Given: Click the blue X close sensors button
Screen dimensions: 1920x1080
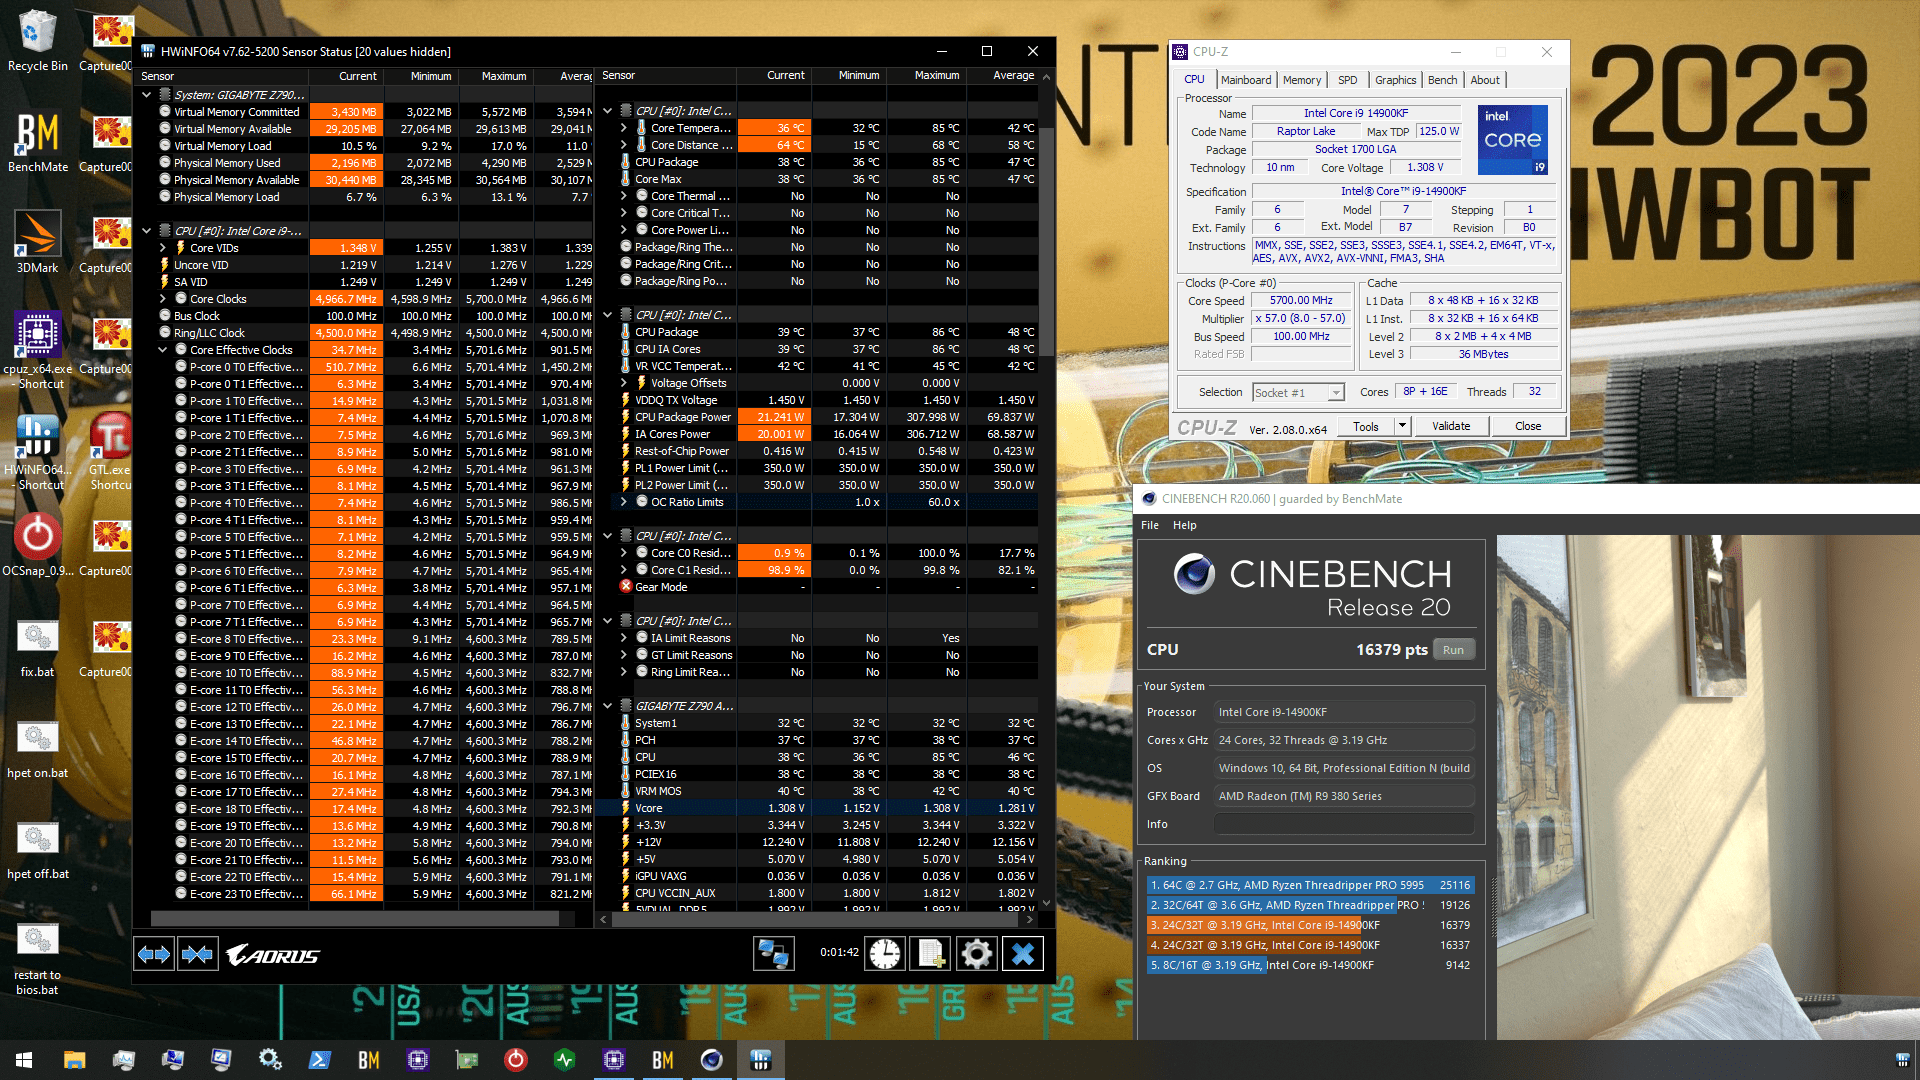Looking at the screenshot, I should pyautogui.click(x=1023, y=954).
